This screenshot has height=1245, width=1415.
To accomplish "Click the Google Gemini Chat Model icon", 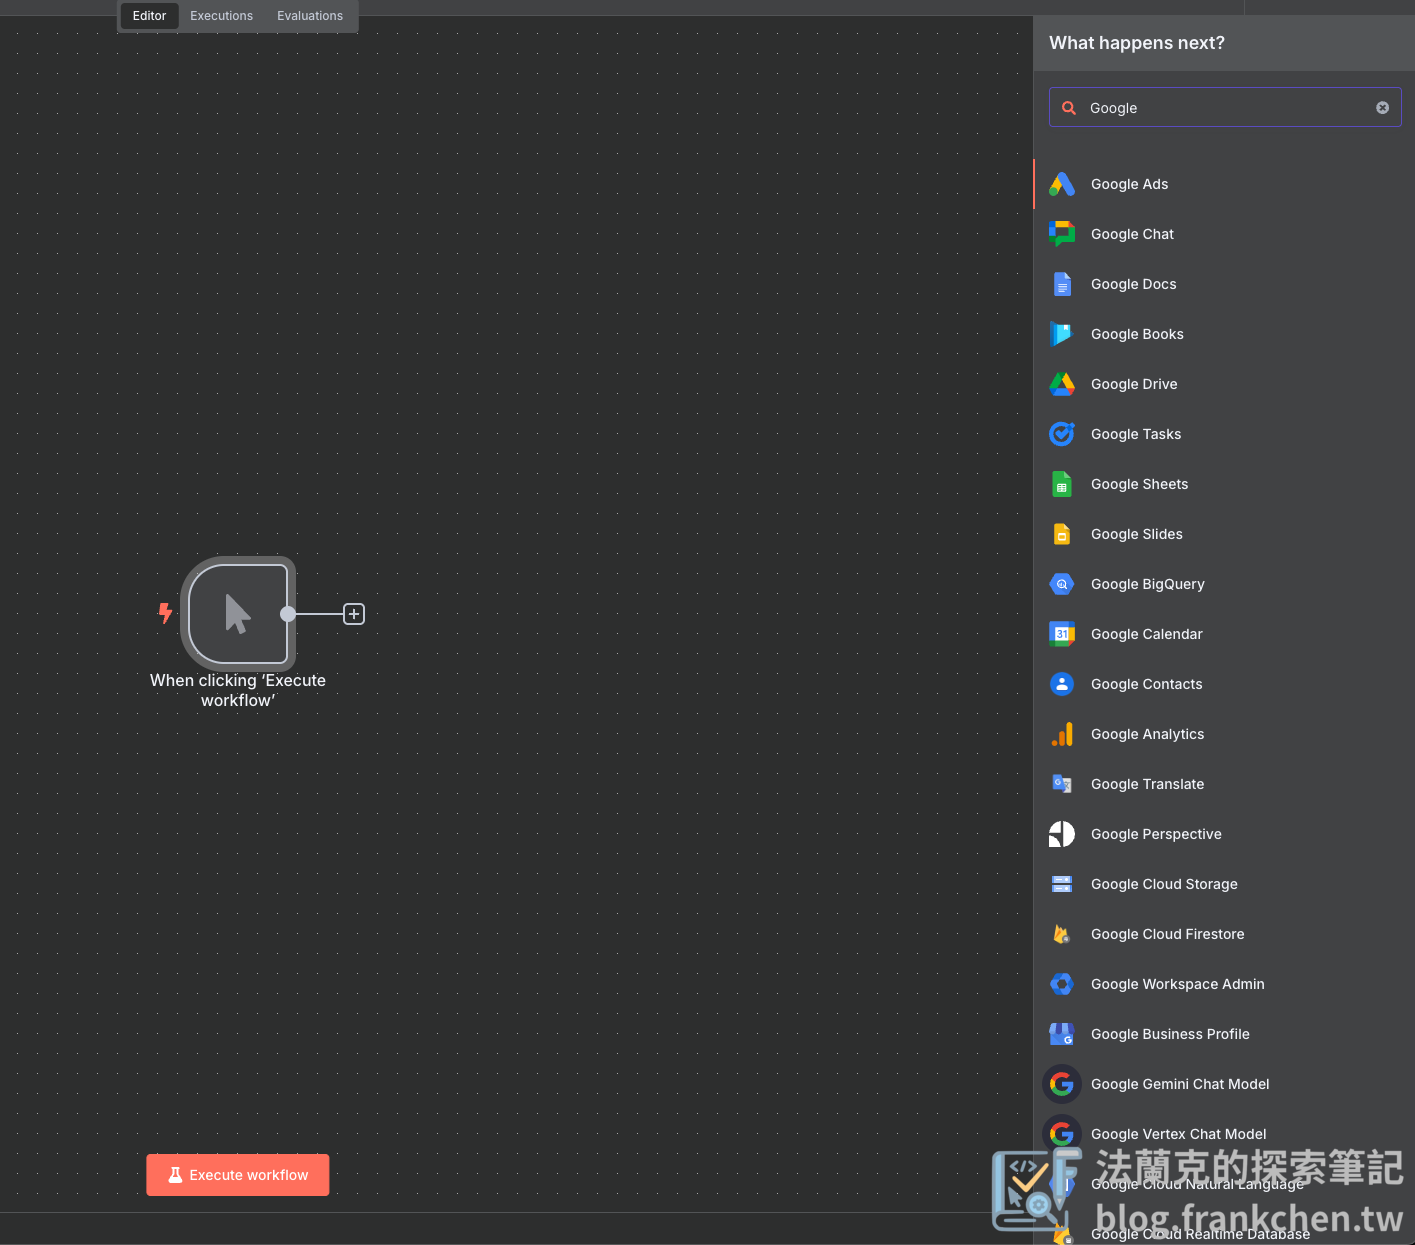I will [1062, 1084].
